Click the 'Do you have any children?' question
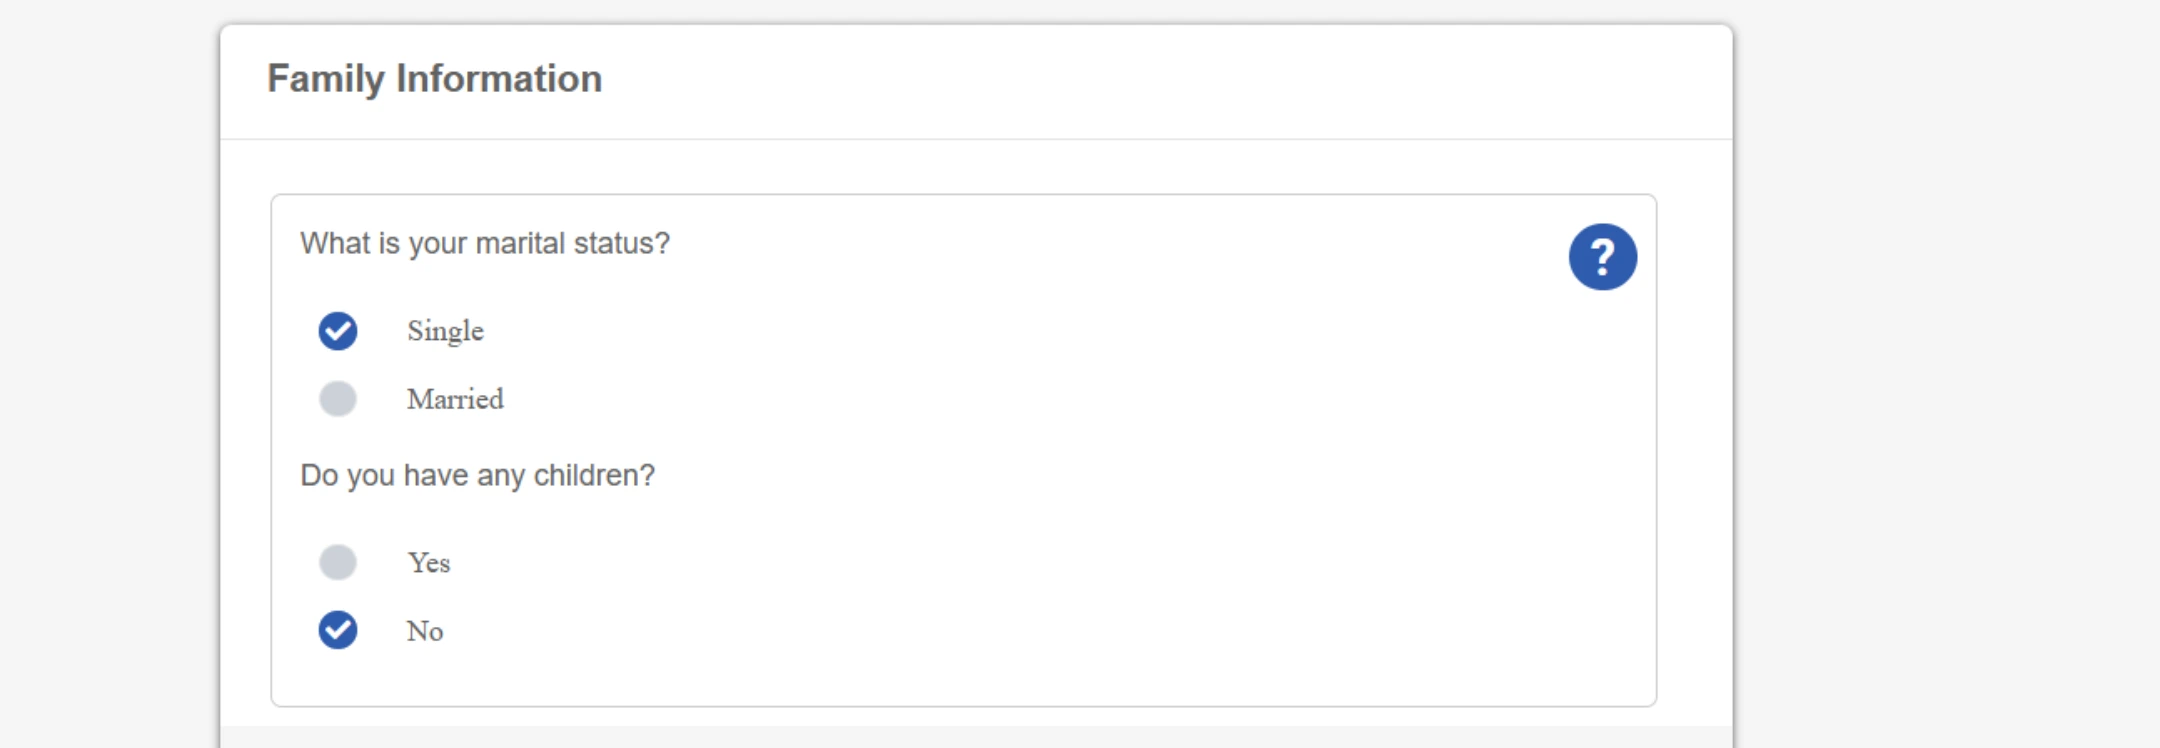This screenshot has height=748, width=2160. point(478,476)
